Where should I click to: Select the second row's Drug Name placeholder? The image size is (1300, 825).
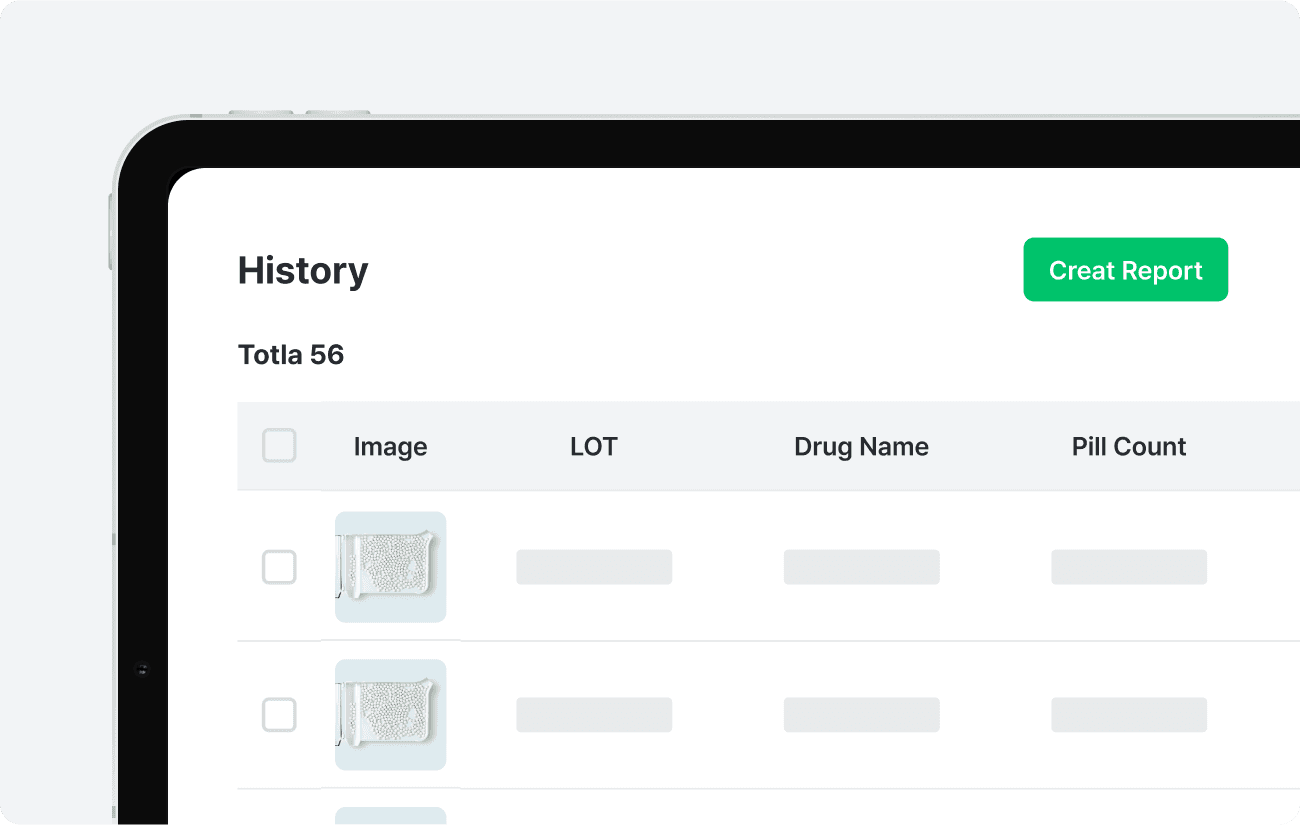click(x=861, y=715)
